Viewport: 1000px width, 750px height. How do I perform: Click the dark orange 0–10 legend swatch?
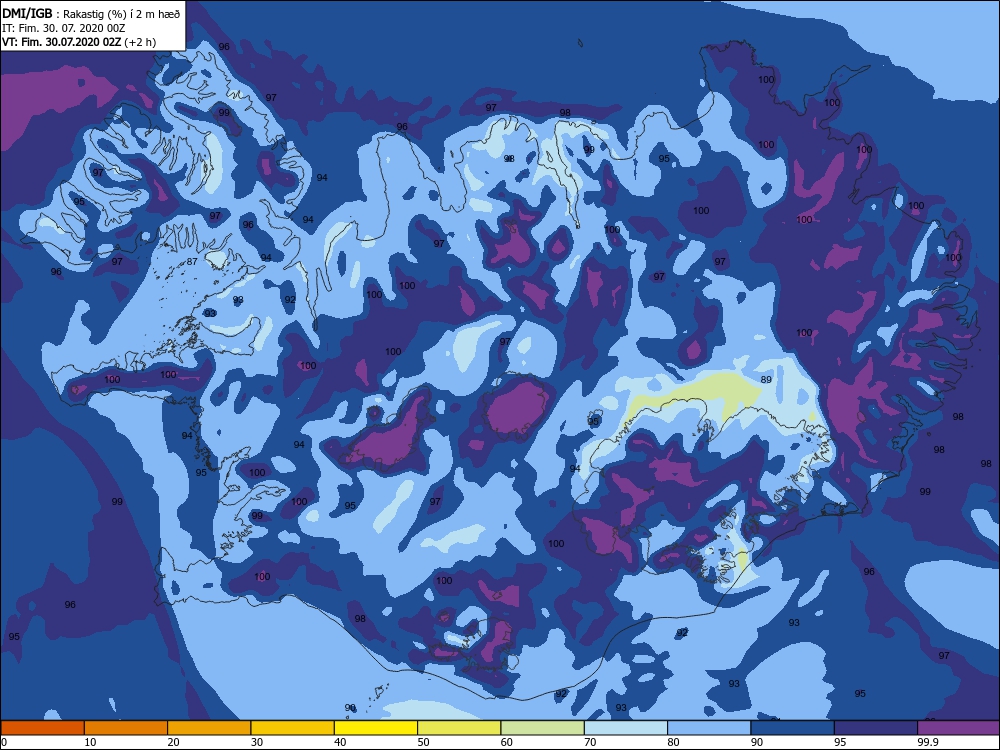click(42, 728)
